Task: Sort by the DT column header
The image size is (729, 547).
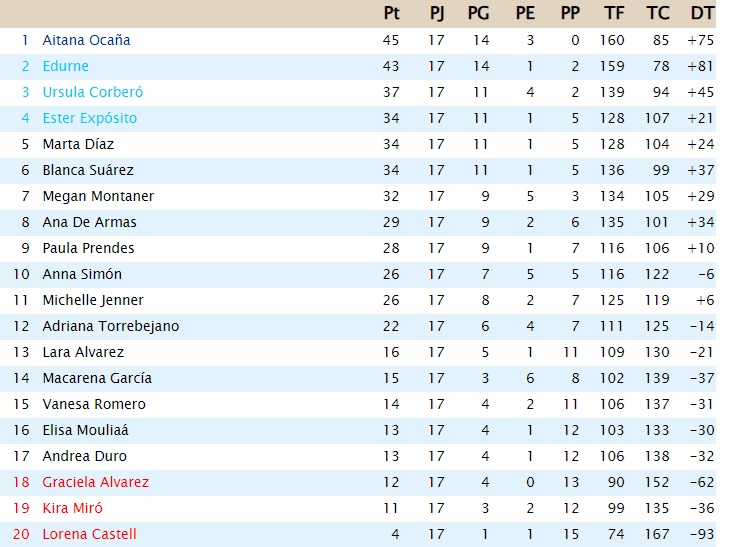Action: pos(702,13)
